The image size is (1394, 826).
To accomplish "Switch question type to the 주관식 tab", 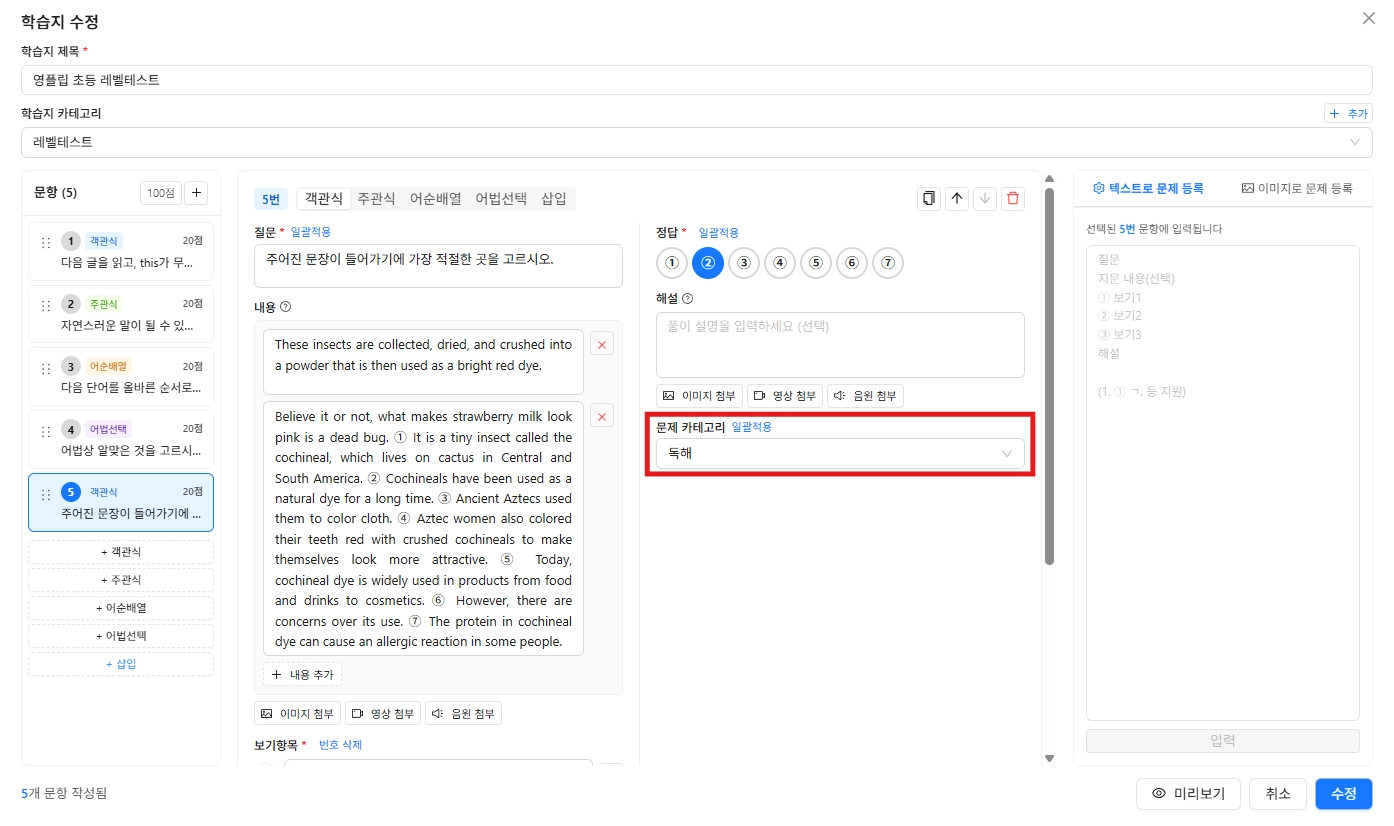I will (376, 199).
